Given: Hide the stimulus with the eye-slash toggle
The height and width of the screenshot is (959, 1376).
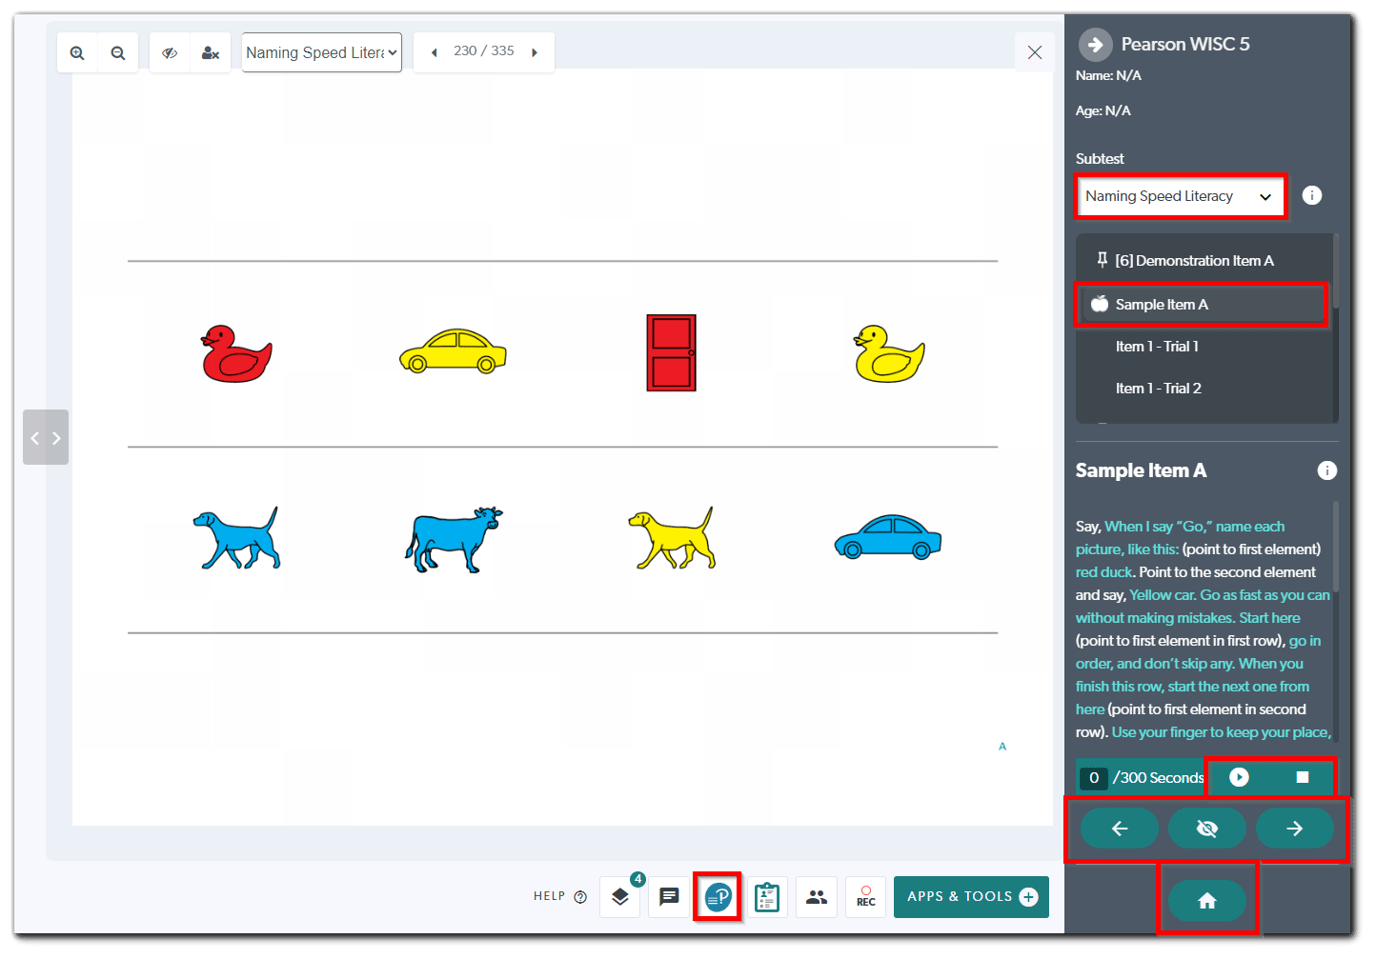Looking at the screenshot, I should [x=1207, y=828].
